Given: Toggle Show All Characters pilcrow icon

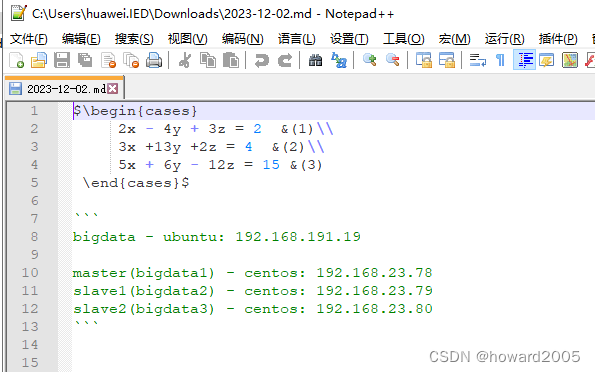Looking at the screenshot, I should click(501, 60).
